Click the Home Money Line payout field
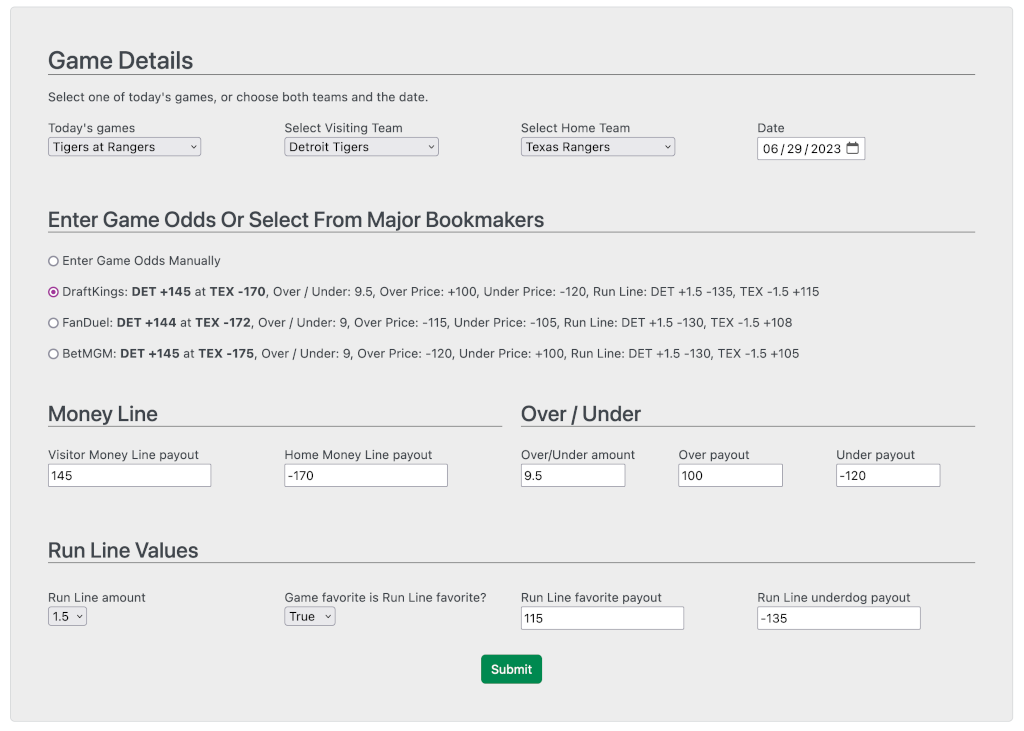Screen dimensions: 1024x731 point(365,474)
